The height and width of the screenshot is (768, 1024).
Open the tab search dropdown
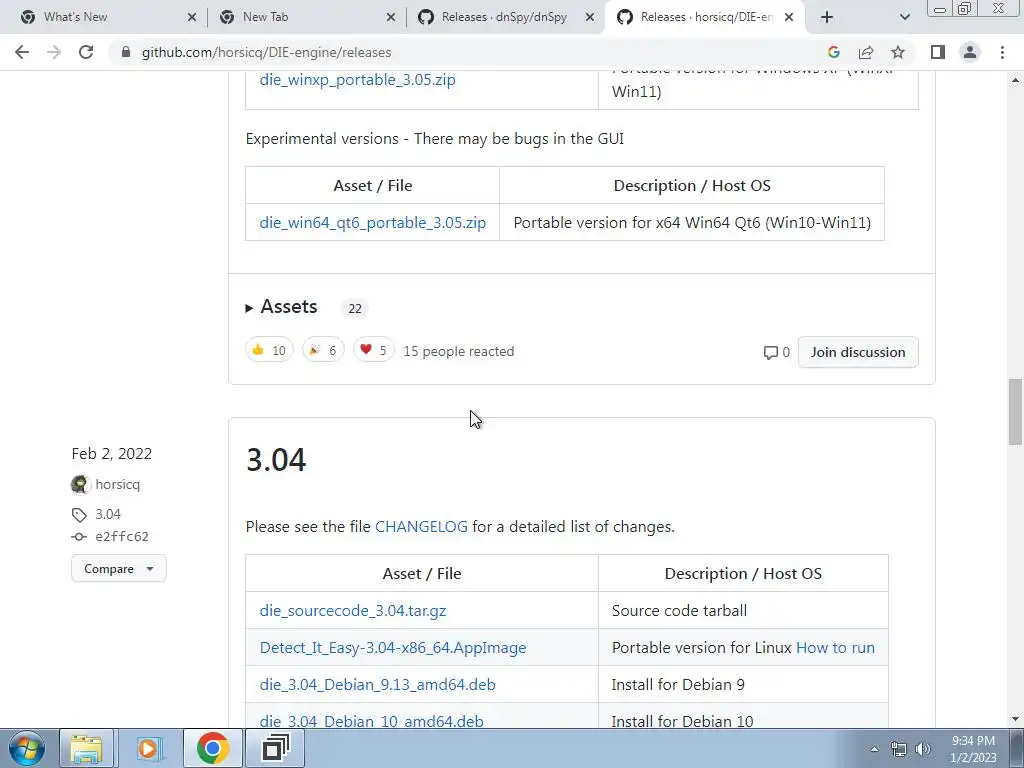[904, 17]
